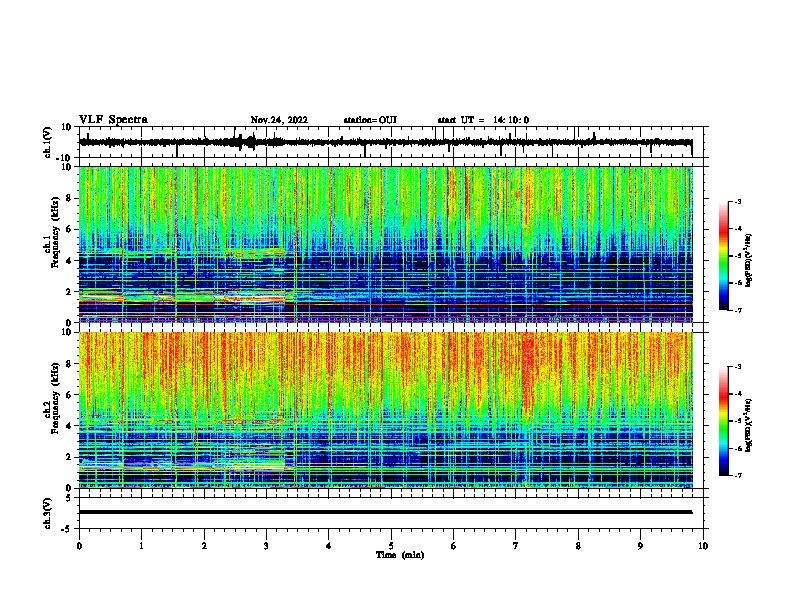This screenshot has width=792, height=612.
Task: Click the "-7" label on ch.1 color bar
Action: 737,310
